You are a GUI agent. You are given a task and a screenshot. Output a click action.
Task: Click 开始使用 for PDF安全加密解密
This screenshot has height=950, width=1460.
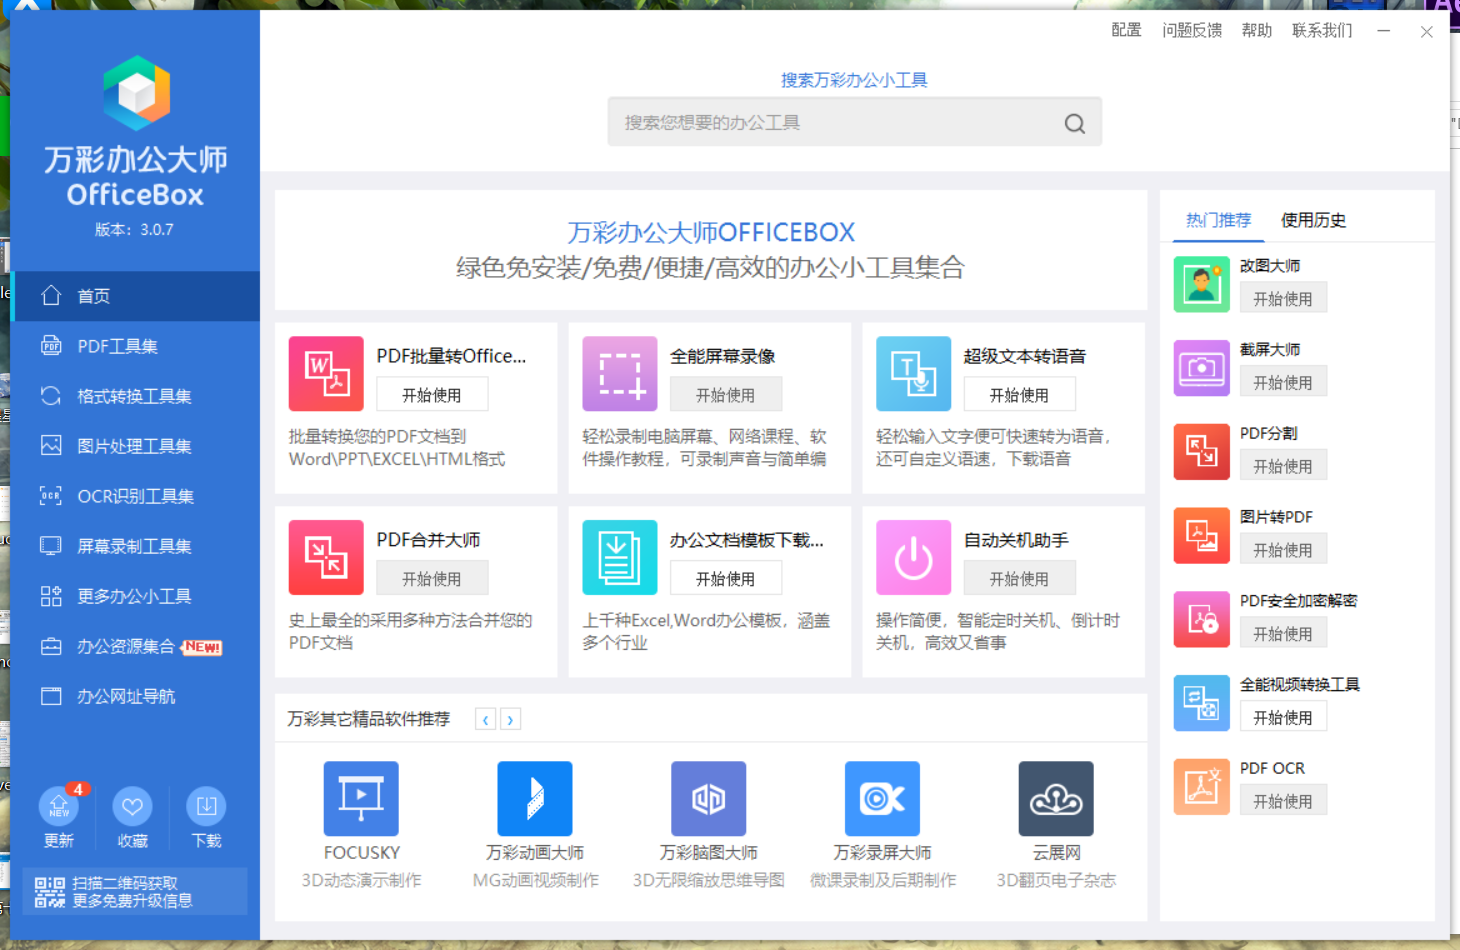coord(1283,634)
